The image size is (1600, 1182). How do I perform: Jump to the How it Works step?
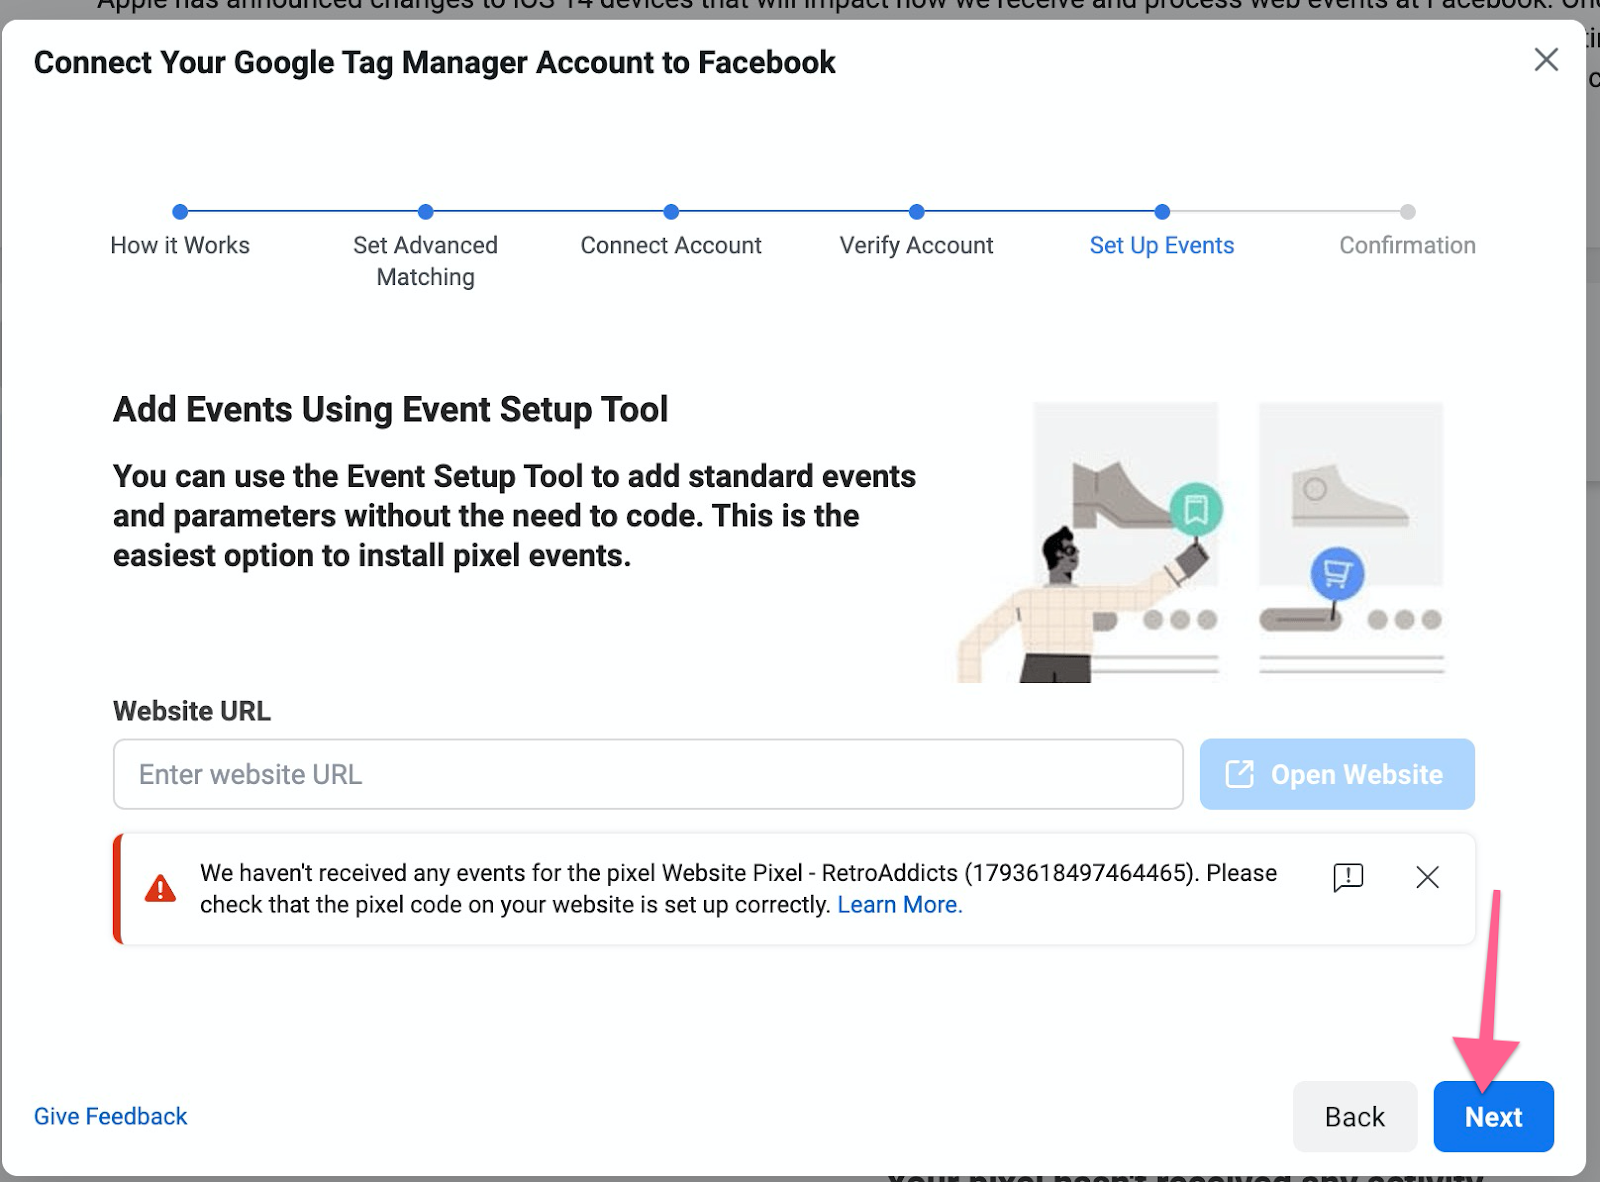180,245
